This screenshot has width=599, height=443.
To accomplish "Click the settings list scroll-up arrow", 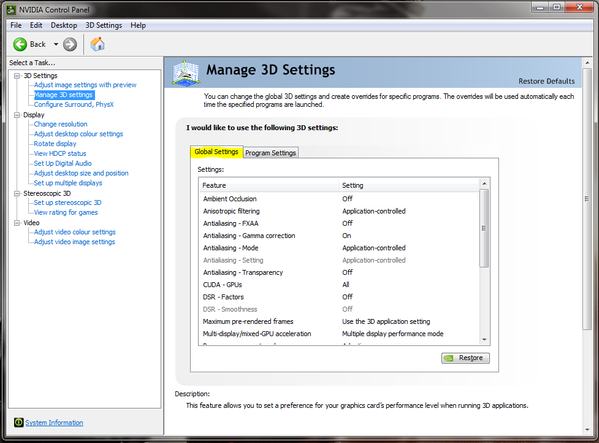I will [x=484, y=184].
